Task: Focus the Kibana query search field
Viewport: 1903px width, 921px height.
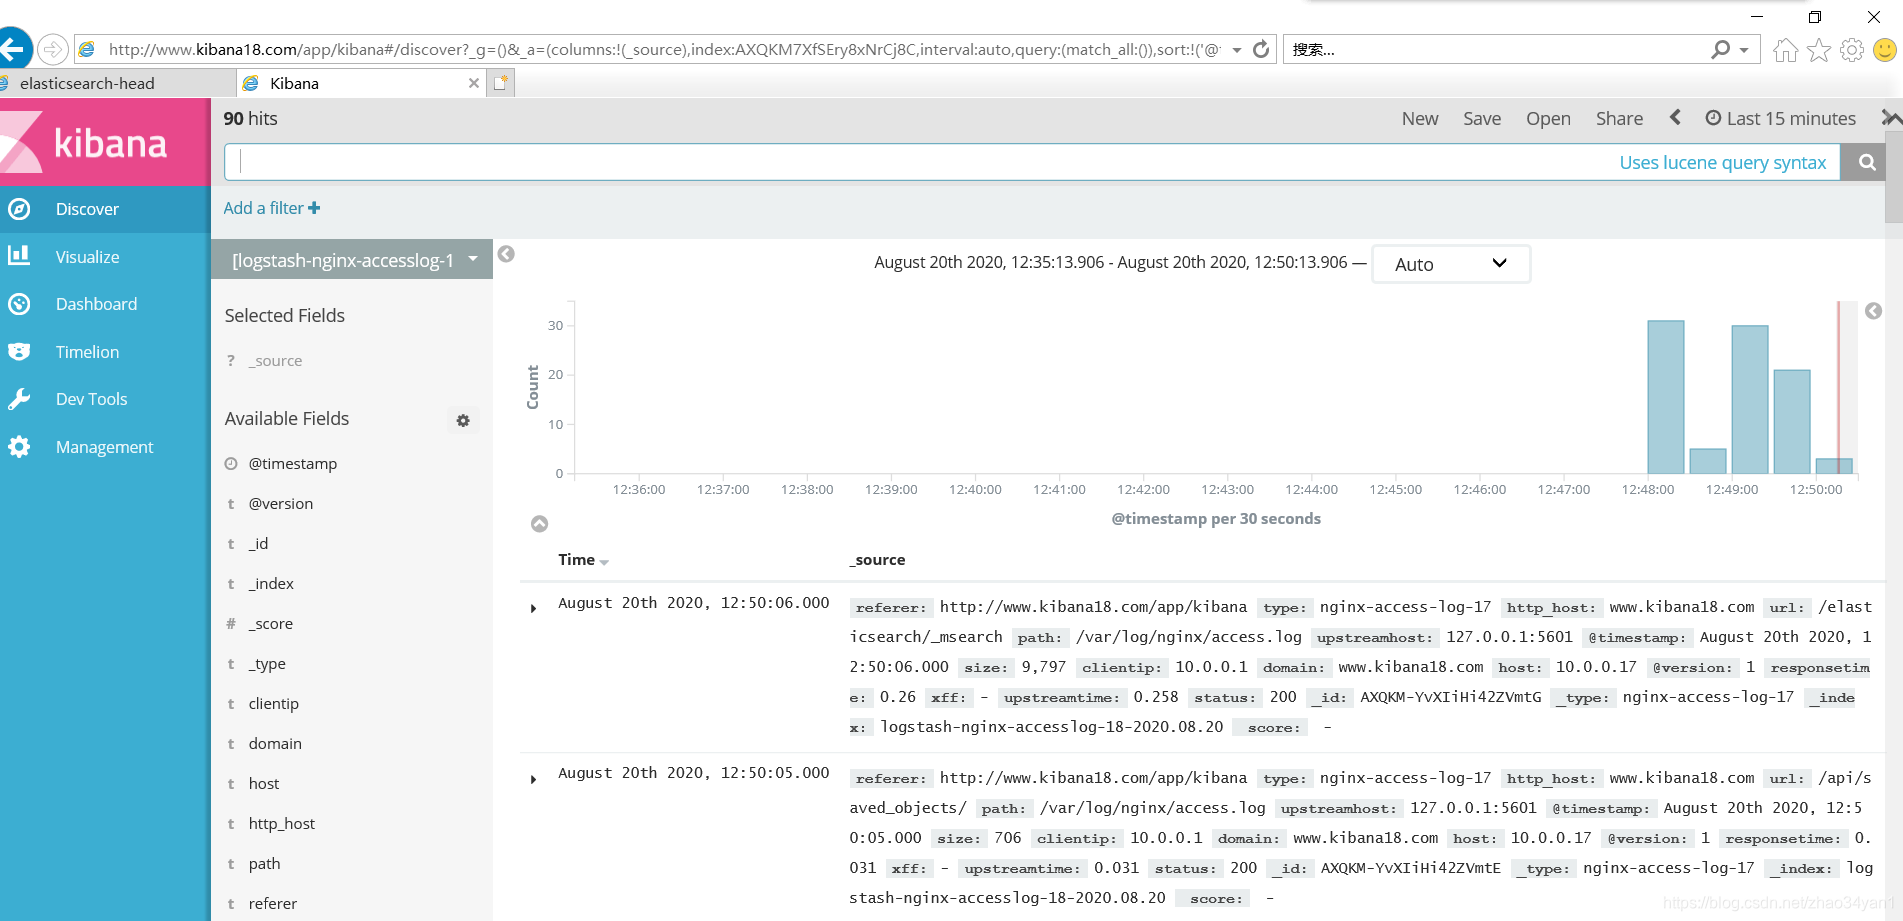Action: tap(920, 162)
